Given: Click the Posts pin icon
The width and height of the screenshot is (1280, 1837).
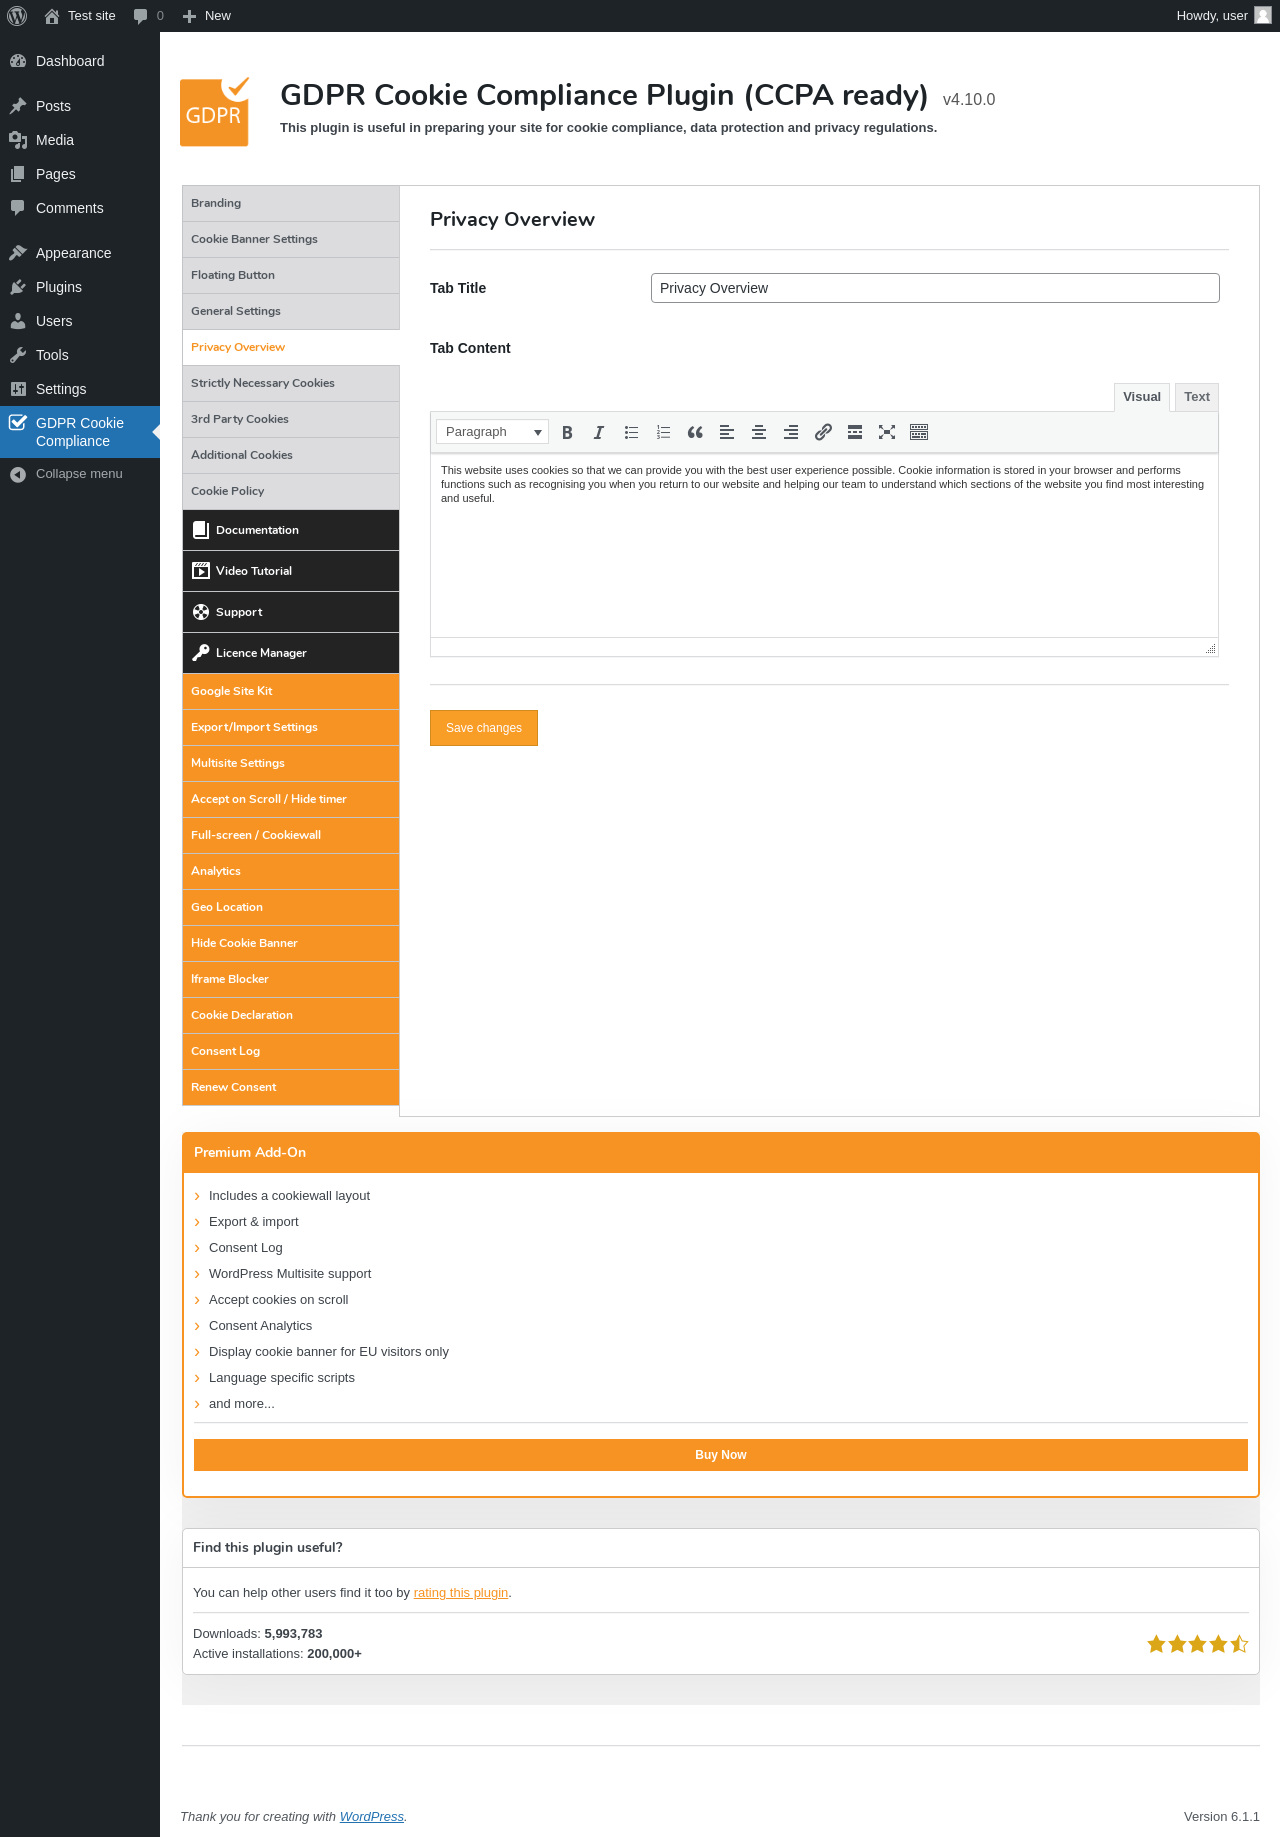Looking at the screenshot, I should click(18, 106).
